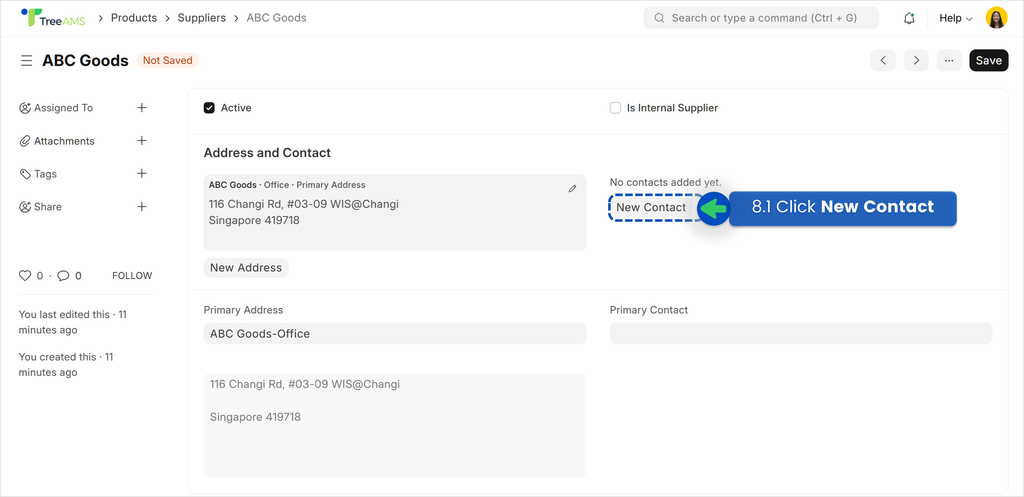The height and width of the screenshot is (497, 1024).
Task: Go to next record arrow
Action: pyautogui.click(x=916, y=60)
